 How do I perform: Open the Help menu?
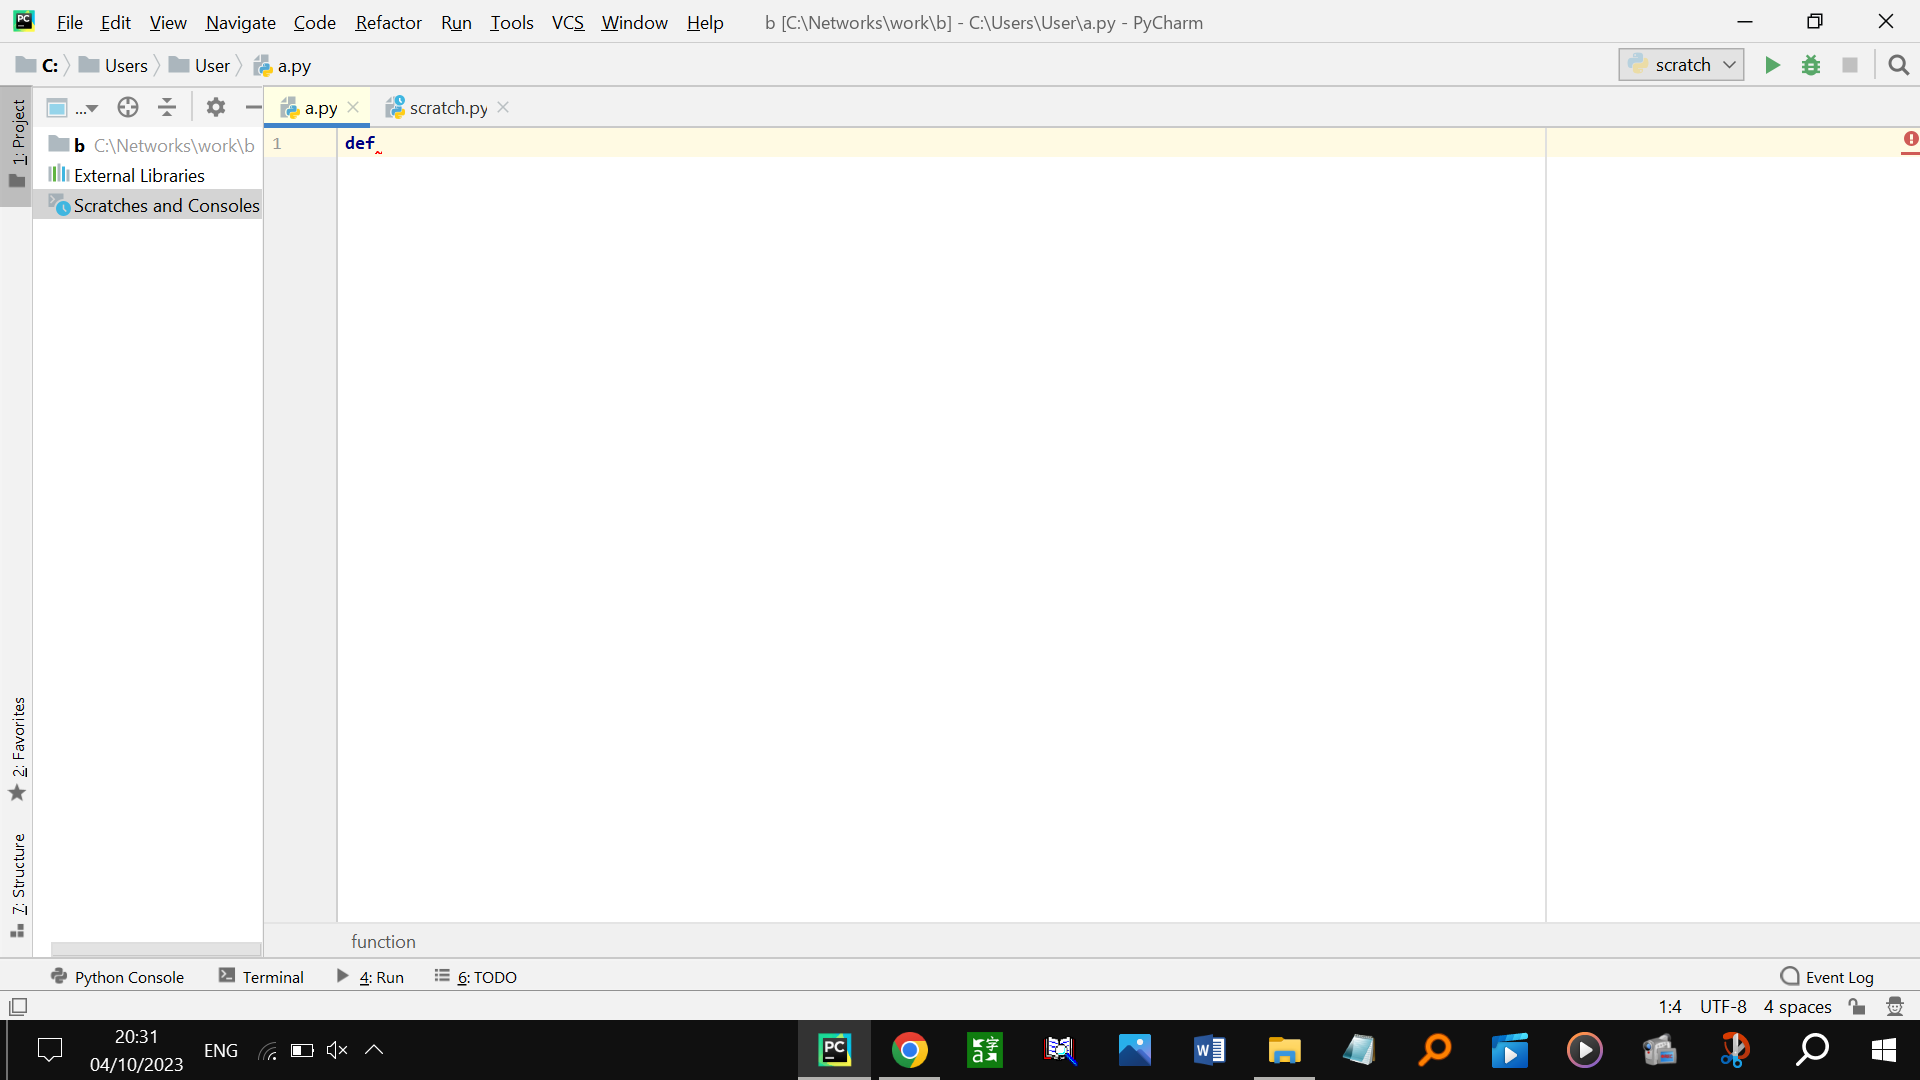(x=704, y=22)
